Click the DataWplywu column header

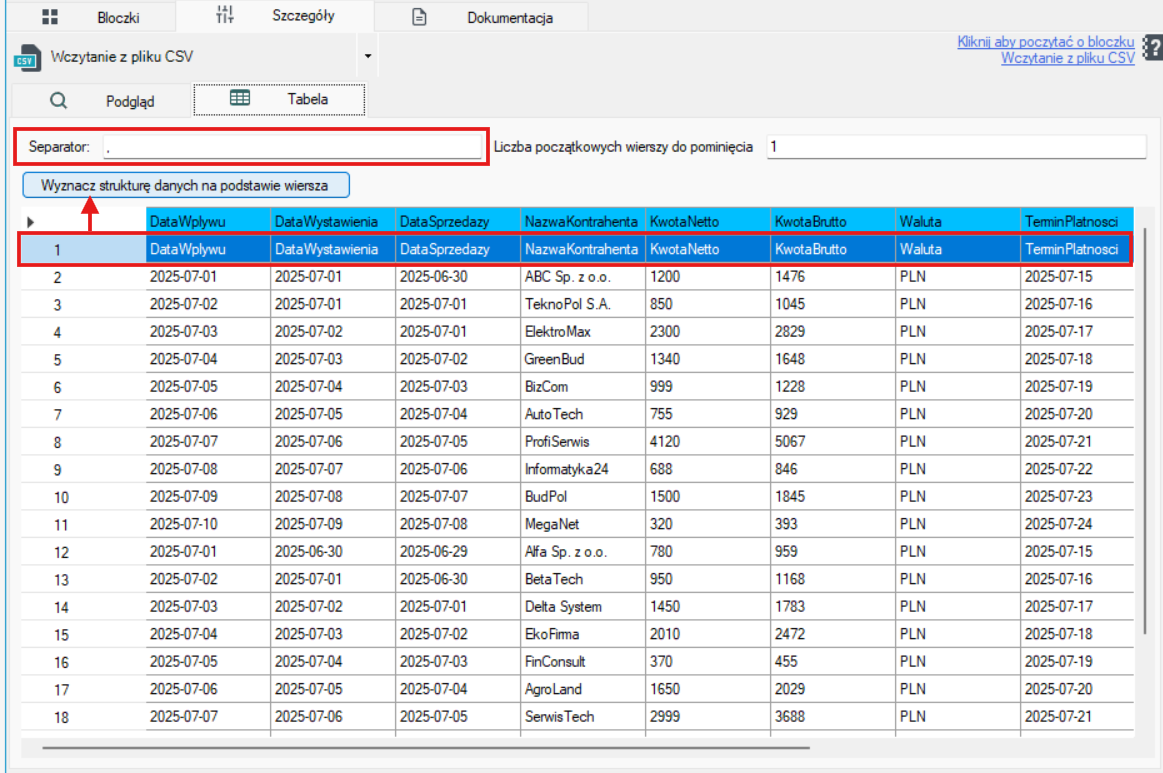pos(208,221)
